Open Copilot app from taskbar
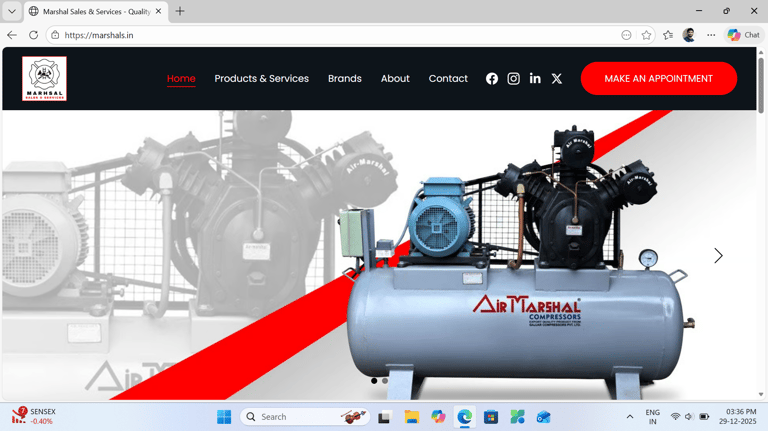This screenshot has height=431, width=768. 438,417
